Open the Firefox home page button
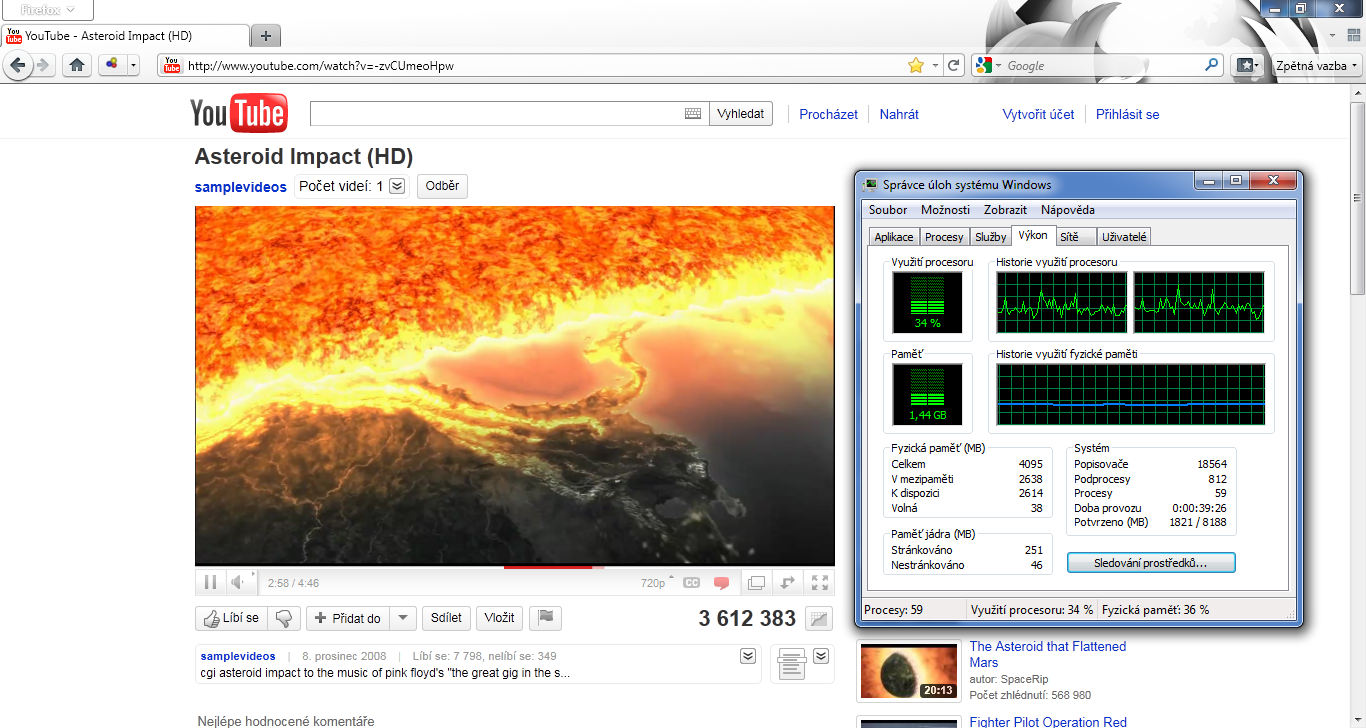This screenshot has height=728, width=1366. coord(77,65)
